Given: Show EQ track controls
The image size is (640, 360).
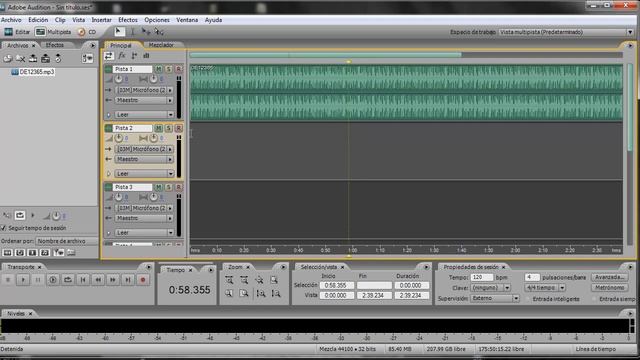Looking at the screenshot, I should point(146,56).
